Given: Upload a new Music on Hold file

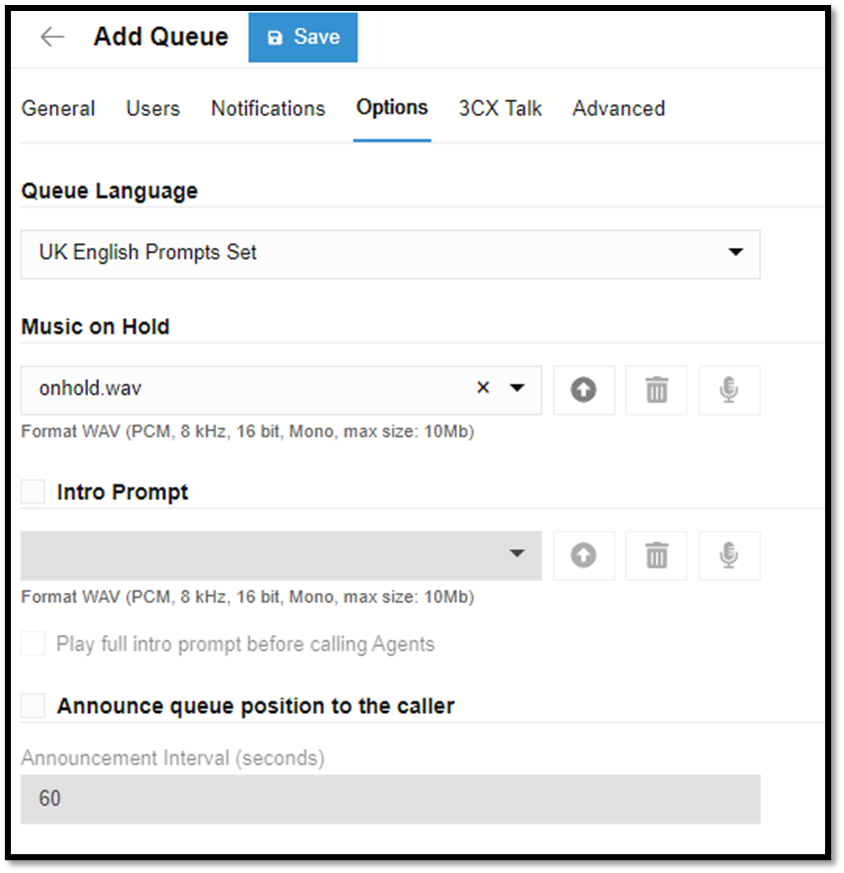Looking at the screenshot, I should (584, 390).
